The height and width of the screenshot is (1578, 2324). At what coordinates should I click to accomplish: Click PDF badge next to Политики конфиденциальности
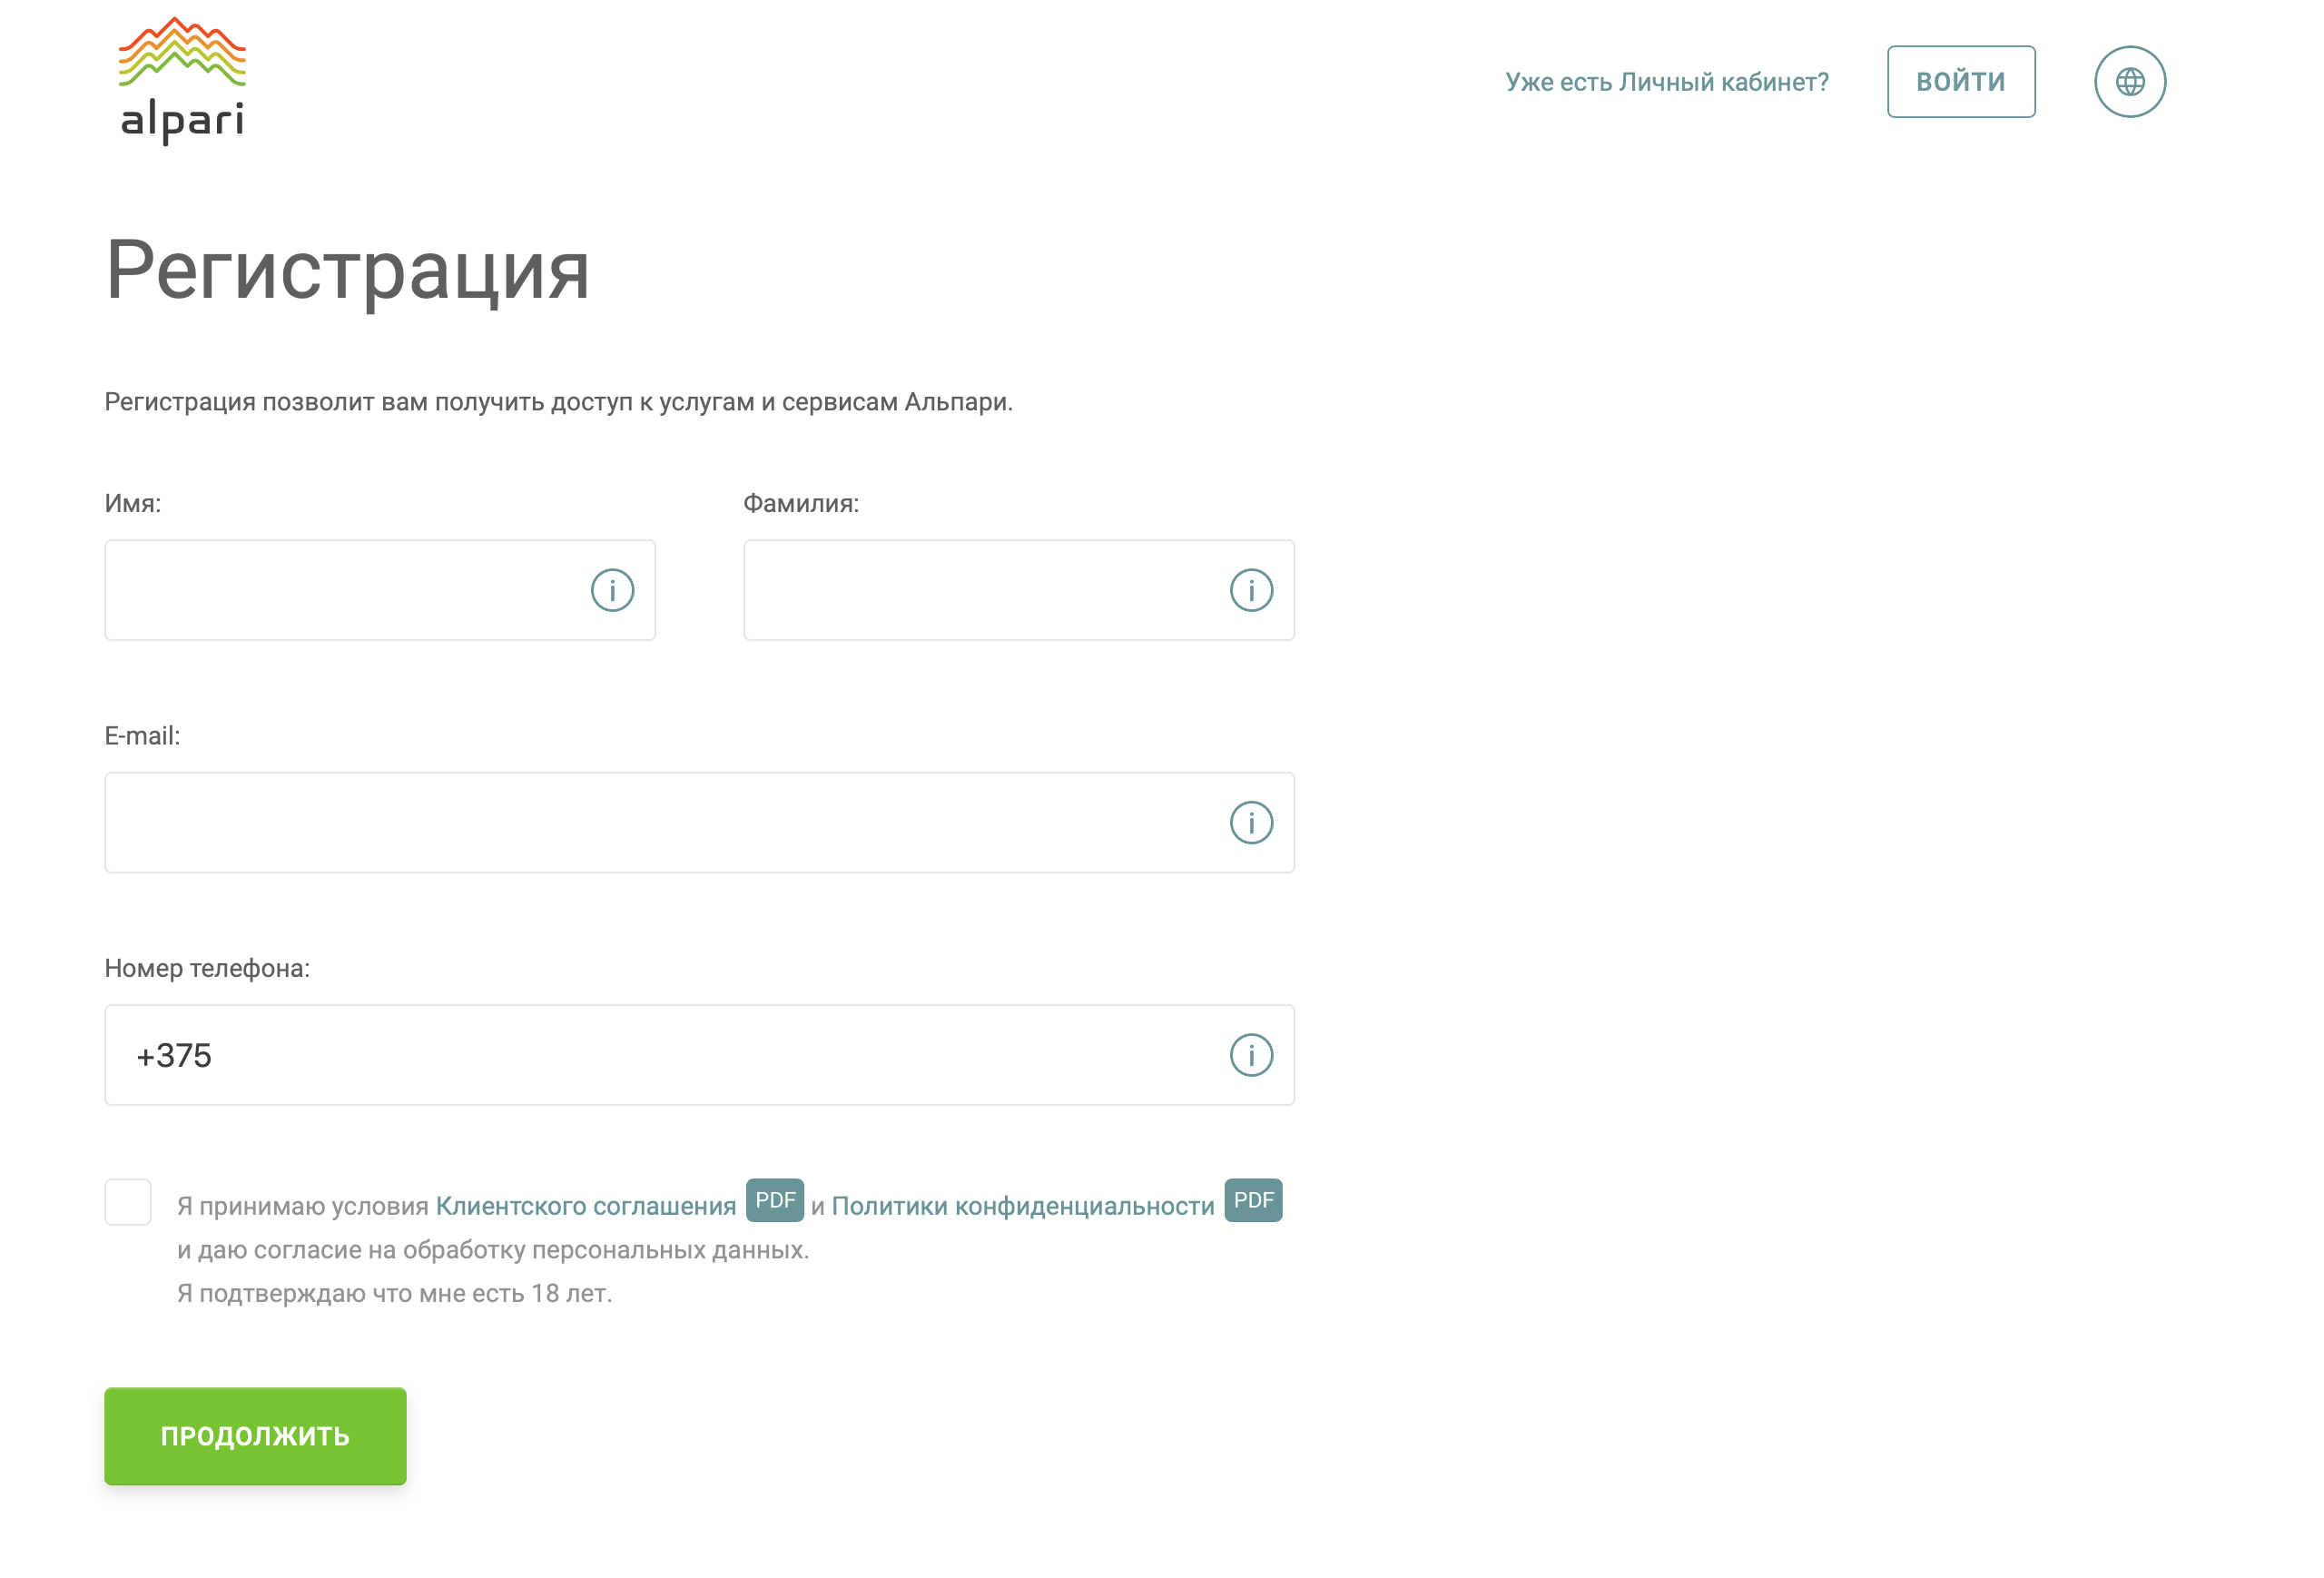click(x=1252, y=1200)
